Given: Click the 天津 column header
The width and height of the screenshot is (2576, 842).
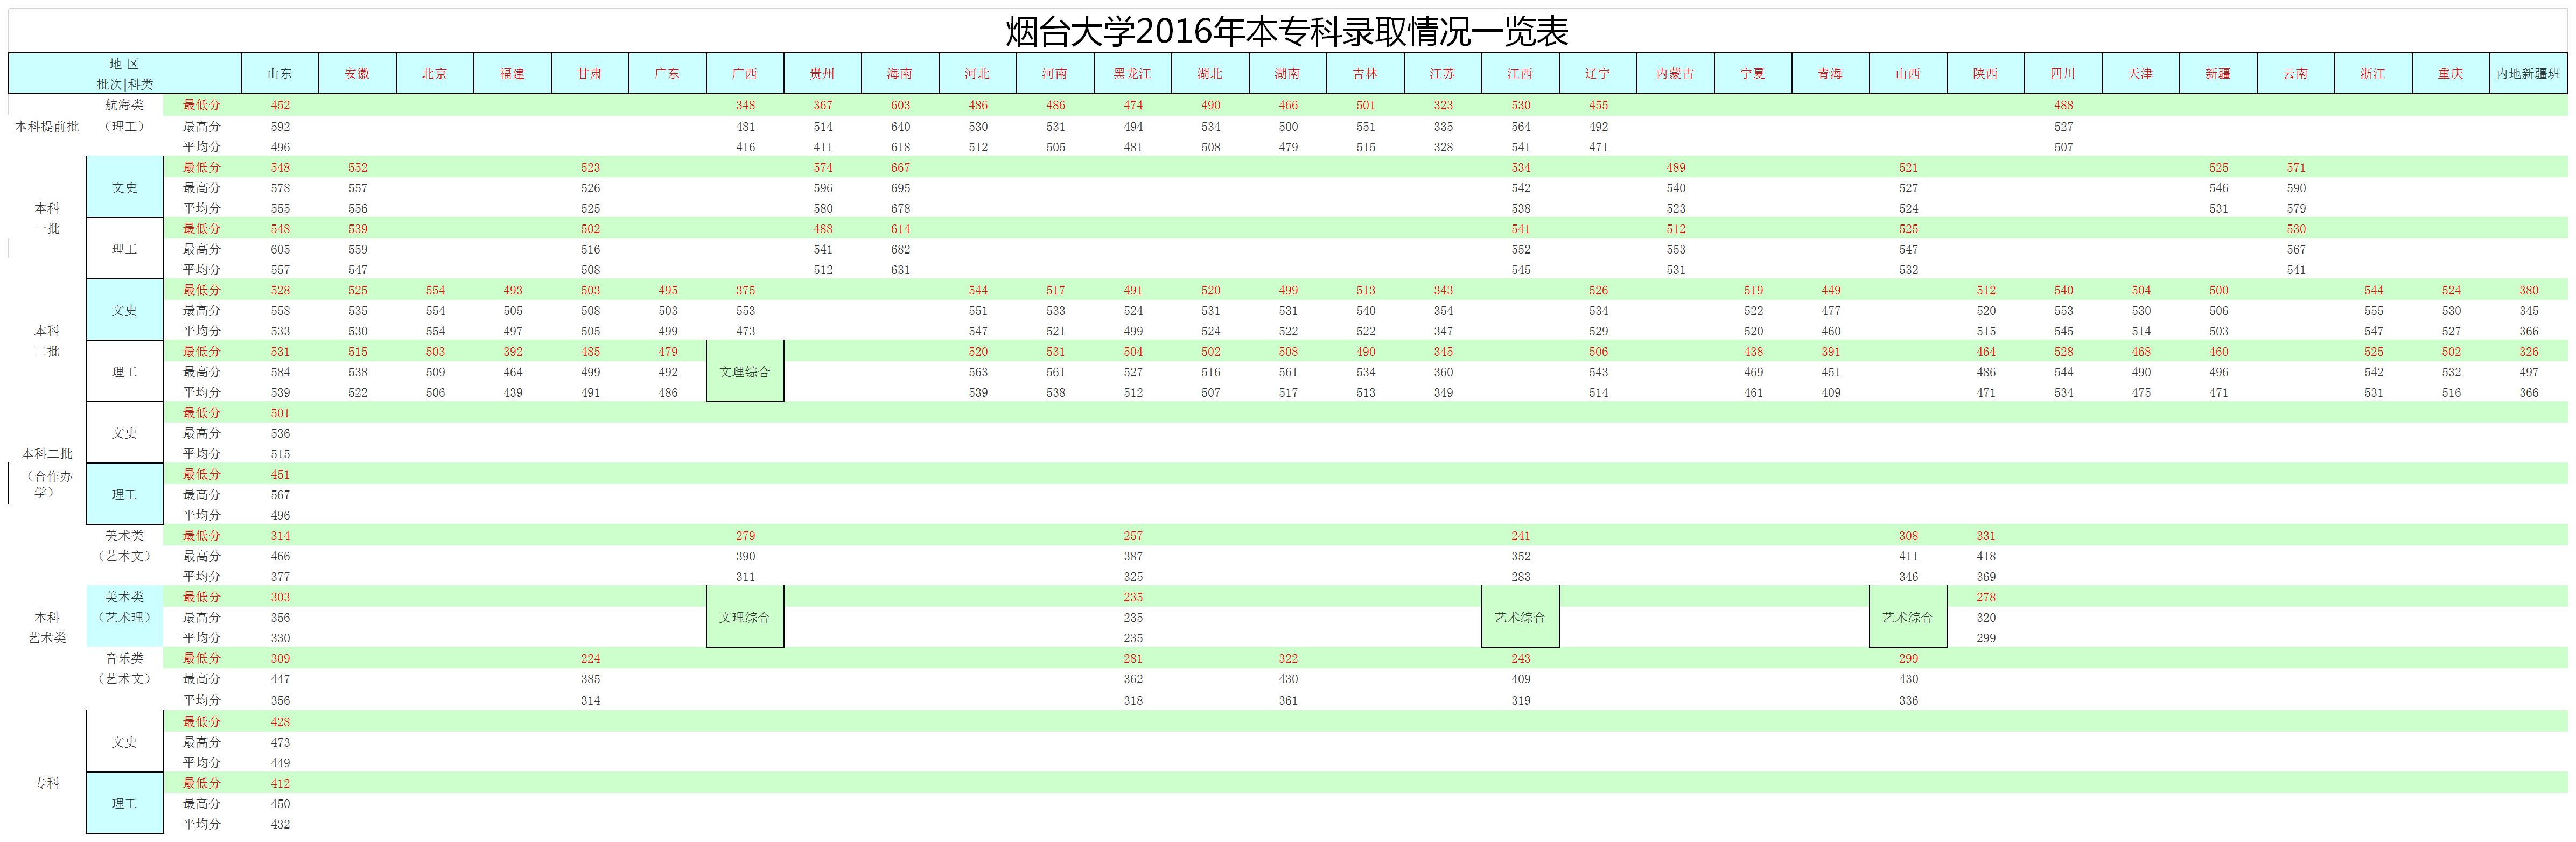Looking at the screenshot, I should point(2140,74).
